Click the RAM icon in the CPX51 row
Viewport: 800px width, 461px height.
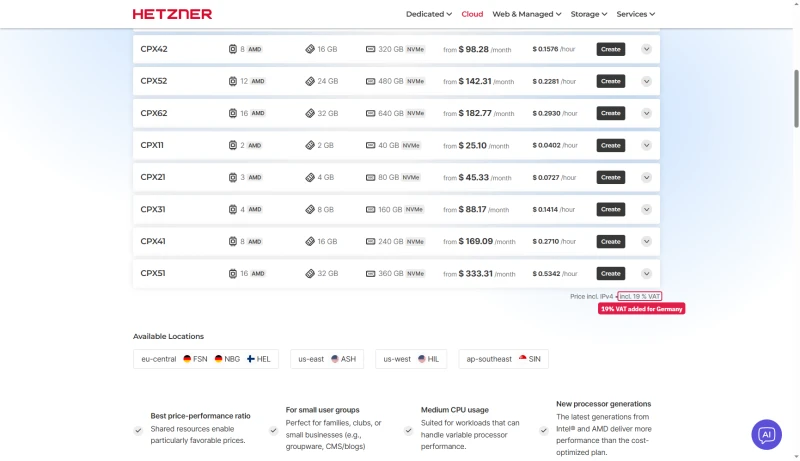pos(310,274)
